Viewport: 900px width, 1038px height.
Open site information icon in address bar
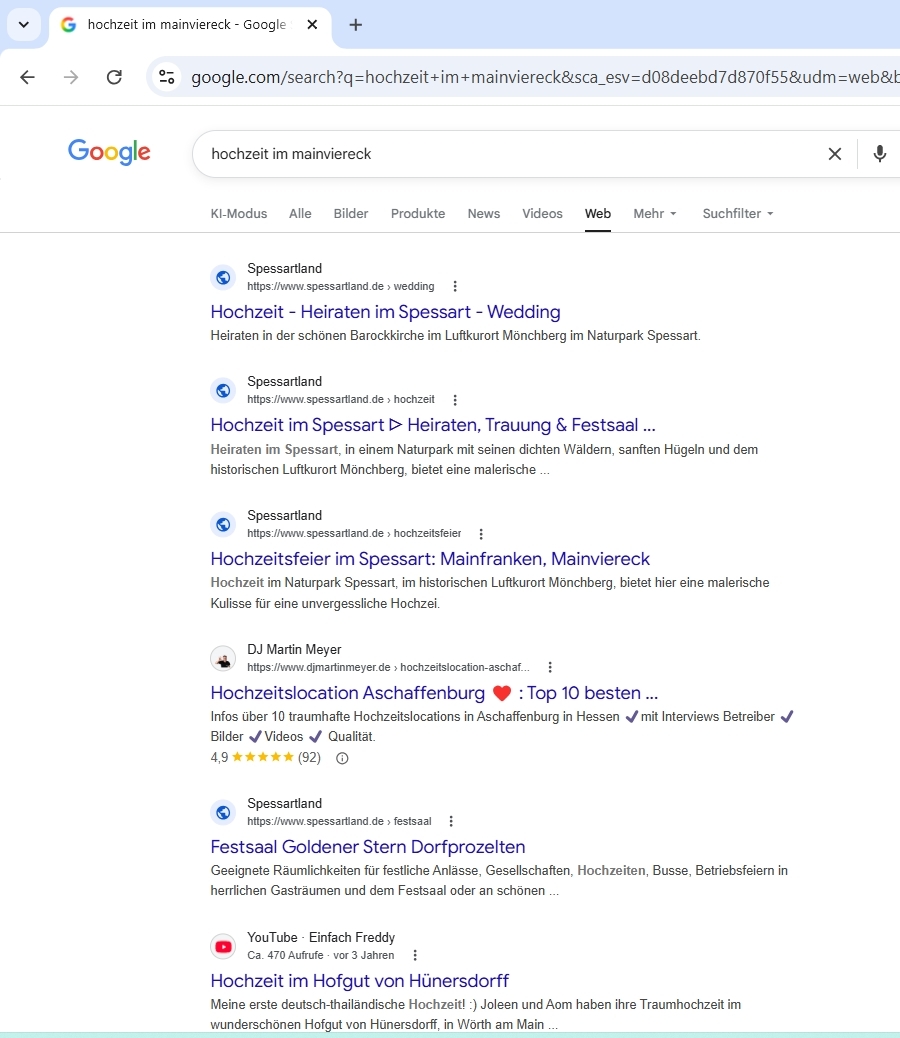click(167, 77)
